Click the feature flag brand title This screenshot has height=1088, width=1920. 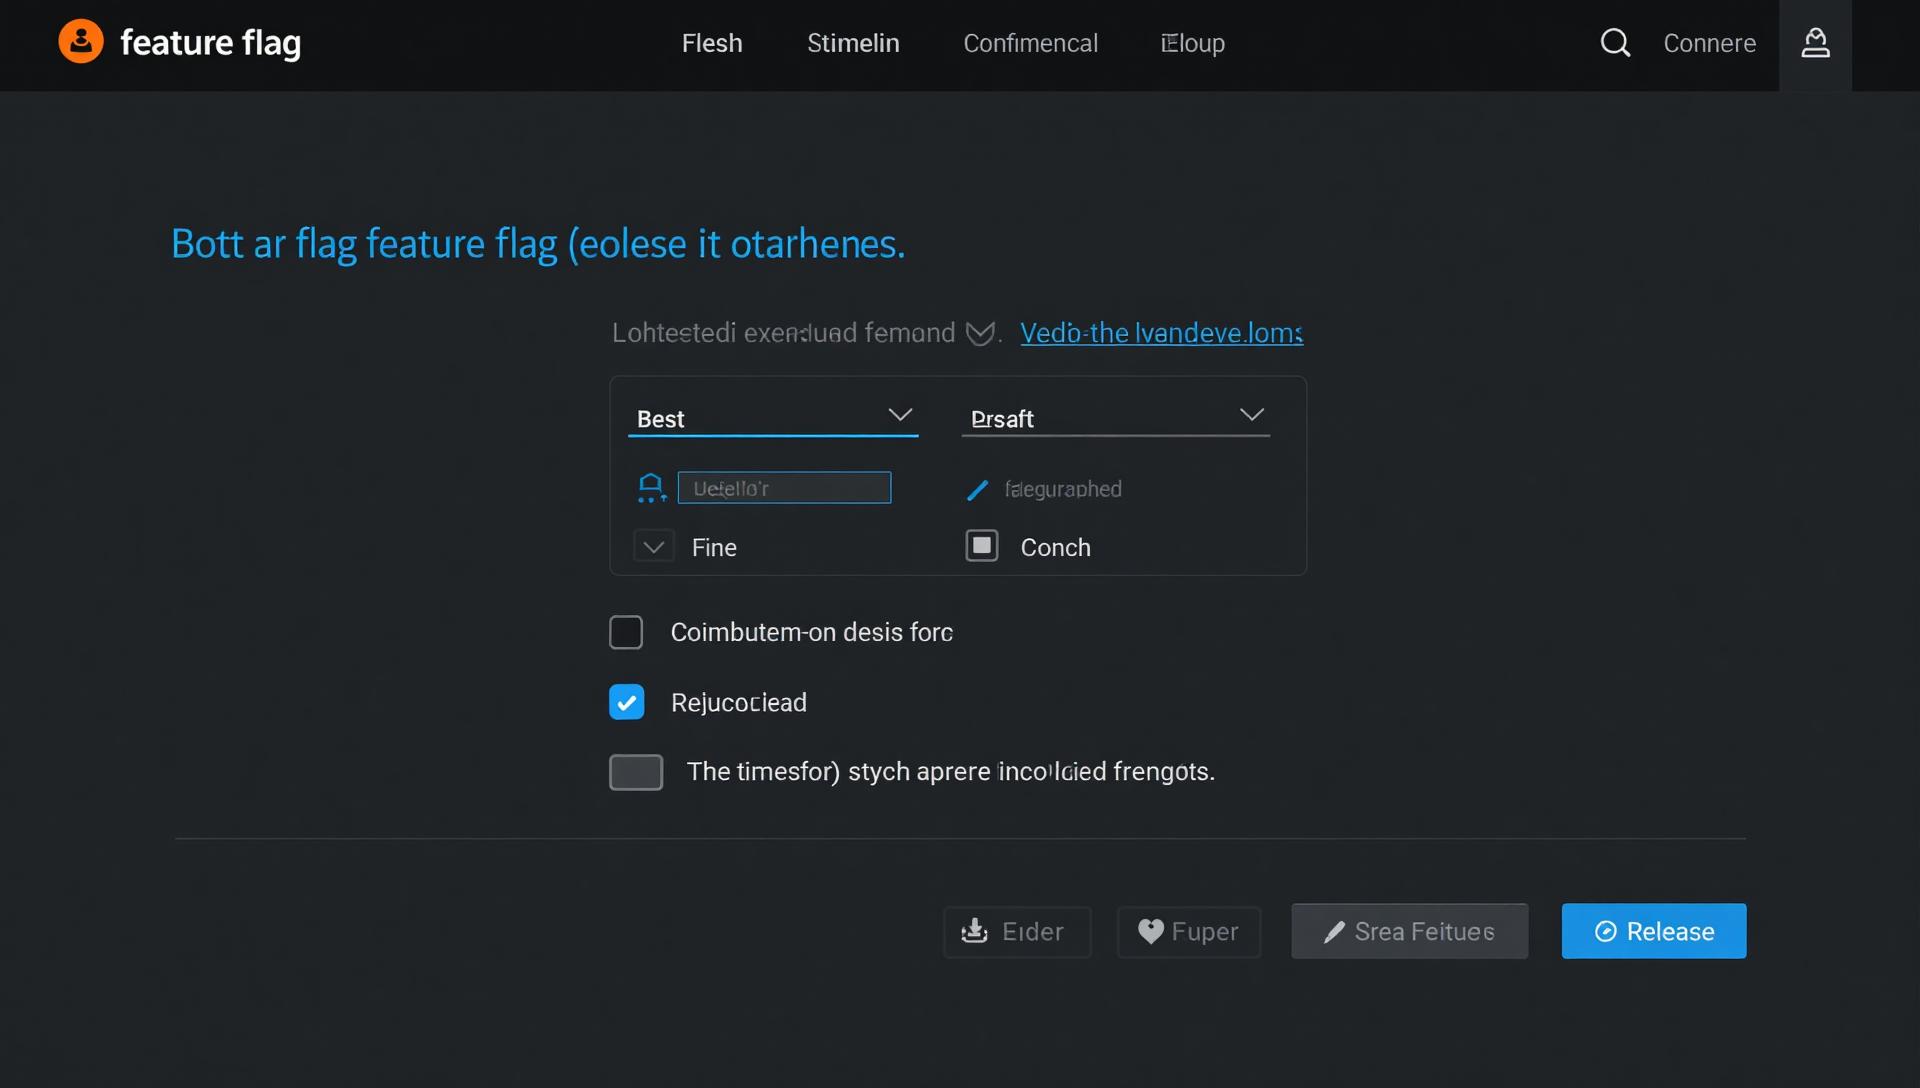pyautogui.click(x=210, y=43)
